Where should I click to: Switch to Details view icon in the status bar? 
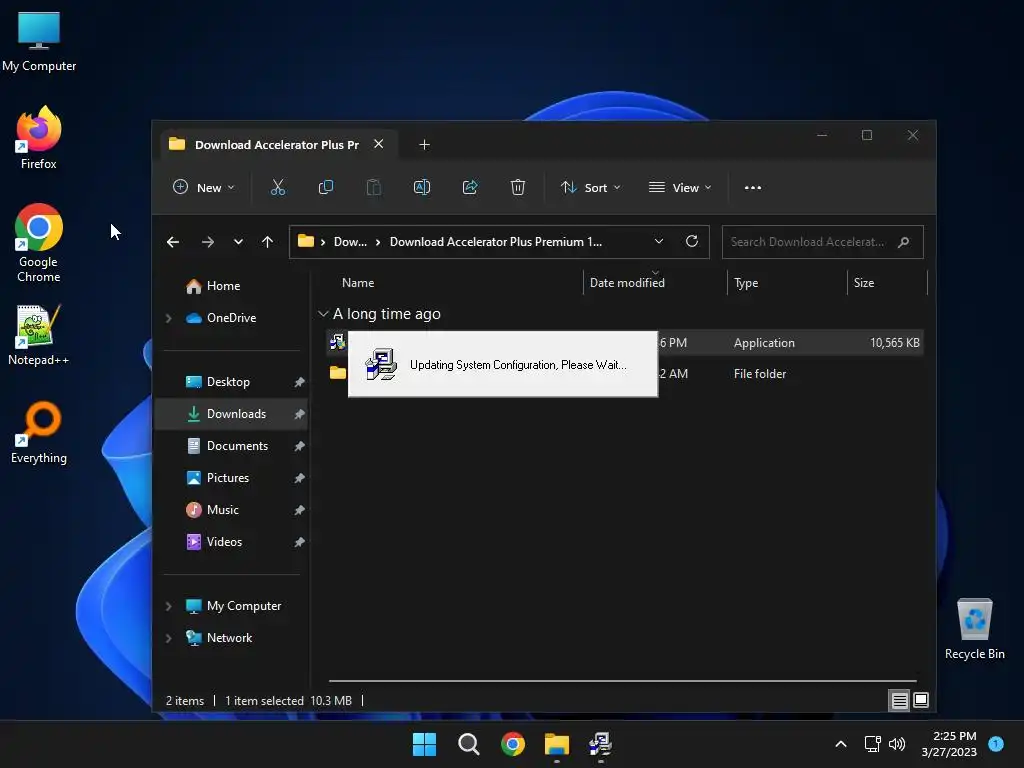(x=899, y=701)
